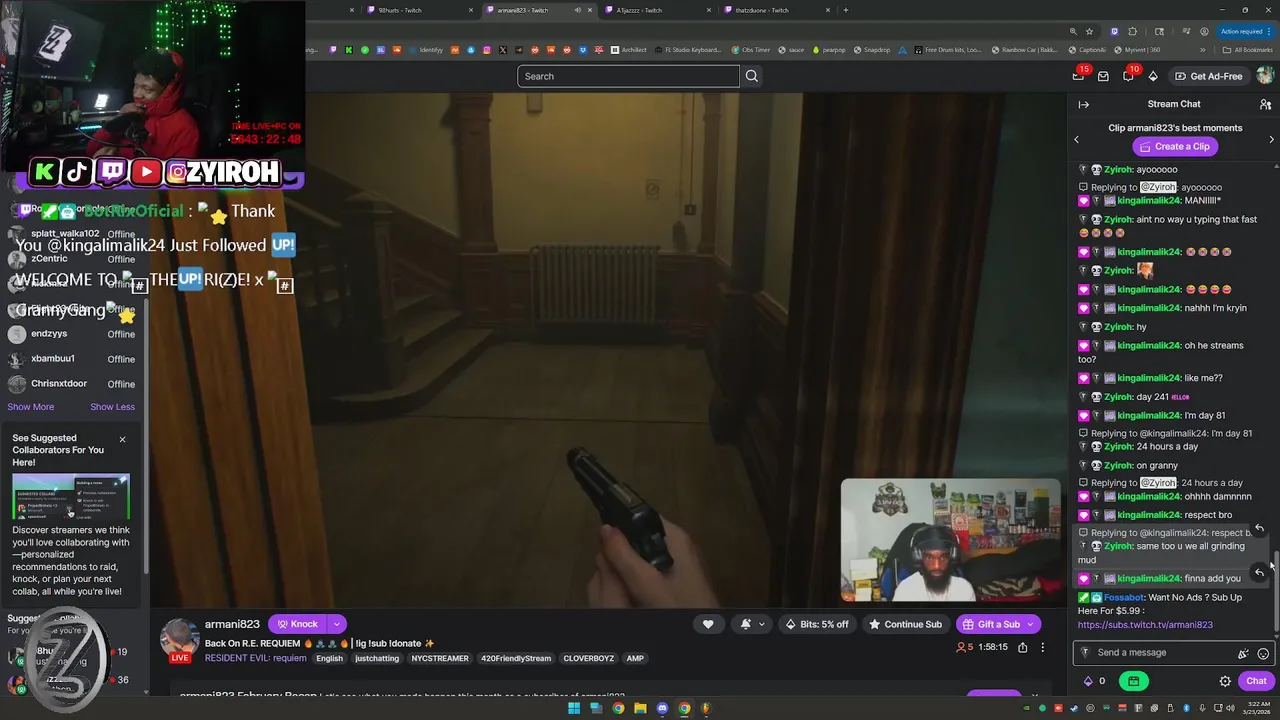Mute the armani823 Twitch tab audio
This screenshot has width=1280, height=720.
[x=577, y=10]
